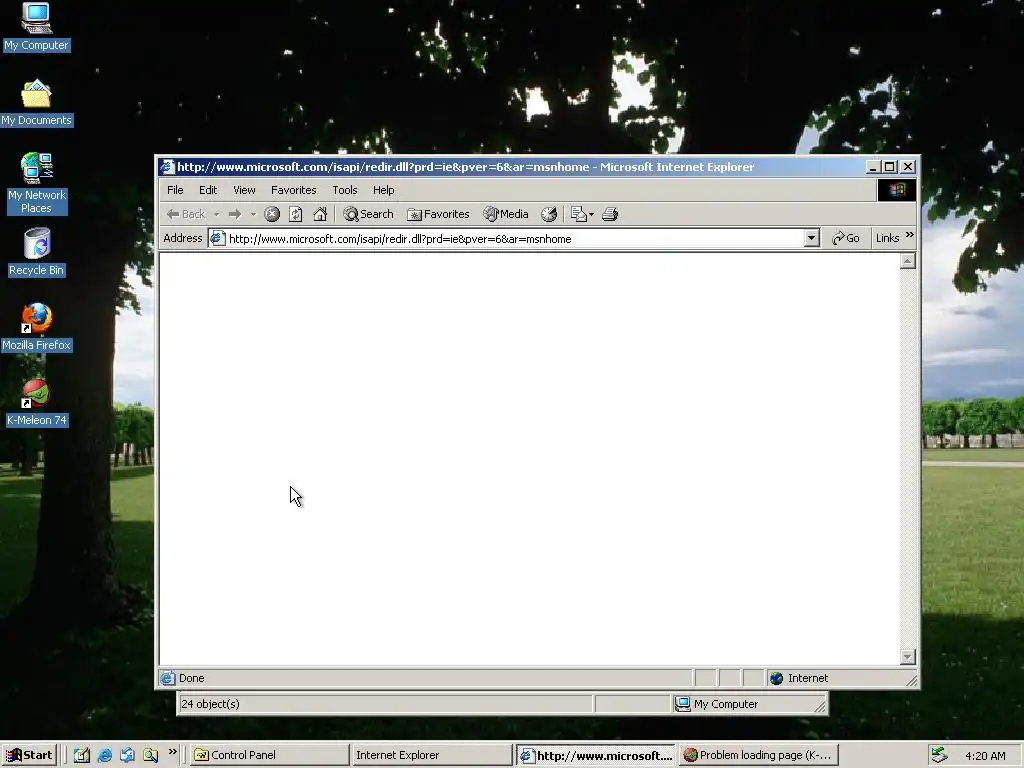Switch to Problem loading page K-Meleon window

758,755
